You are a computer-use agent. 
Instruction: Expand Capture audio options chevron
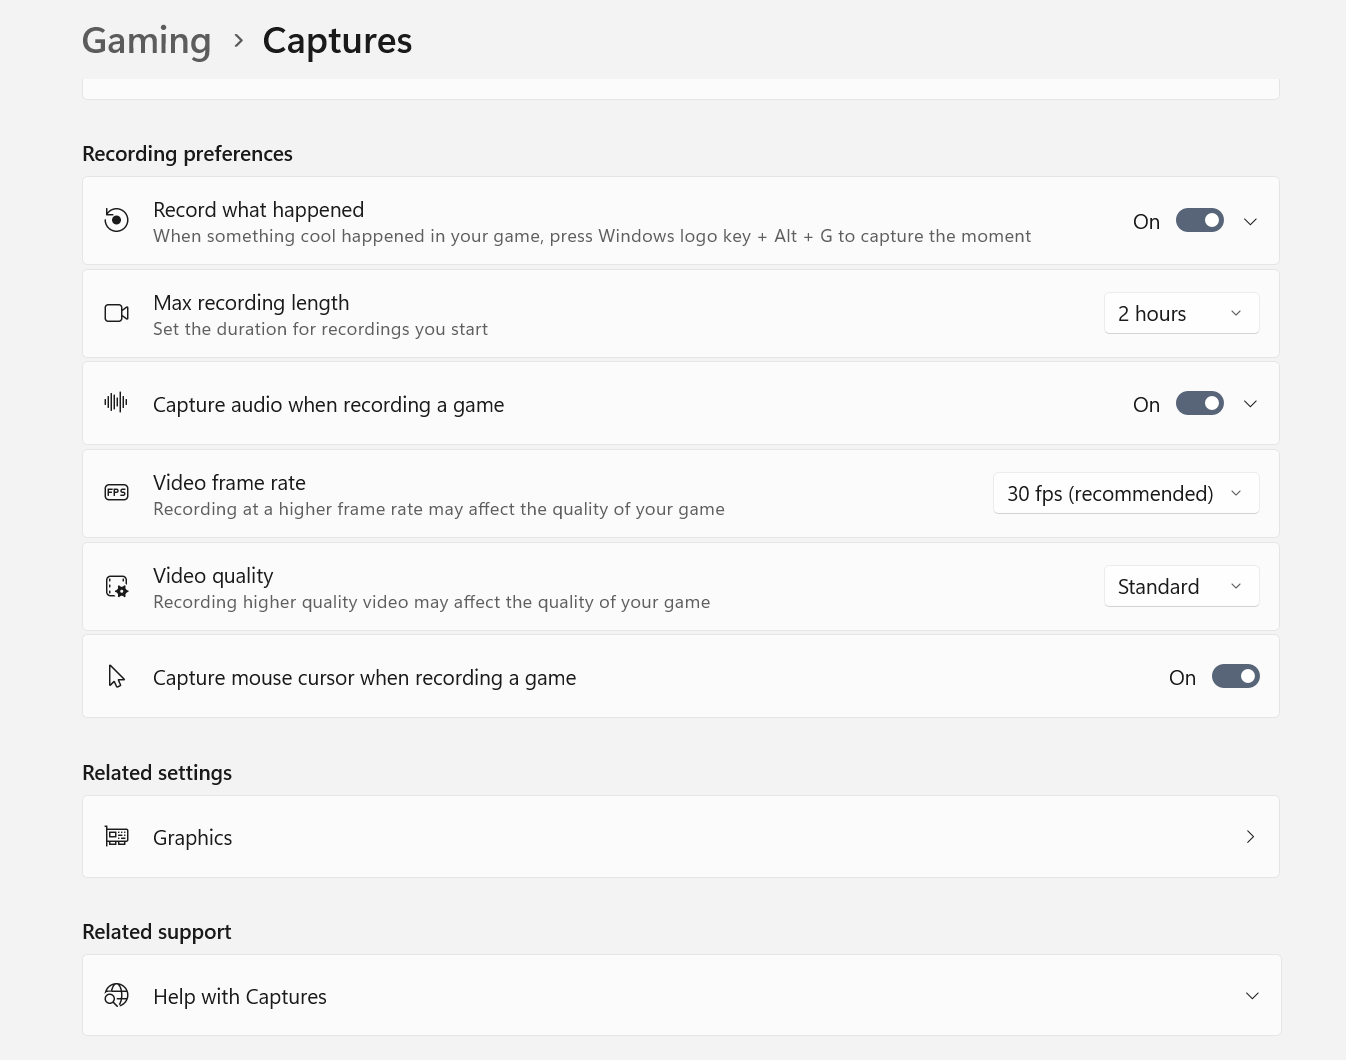(1250, 403)
